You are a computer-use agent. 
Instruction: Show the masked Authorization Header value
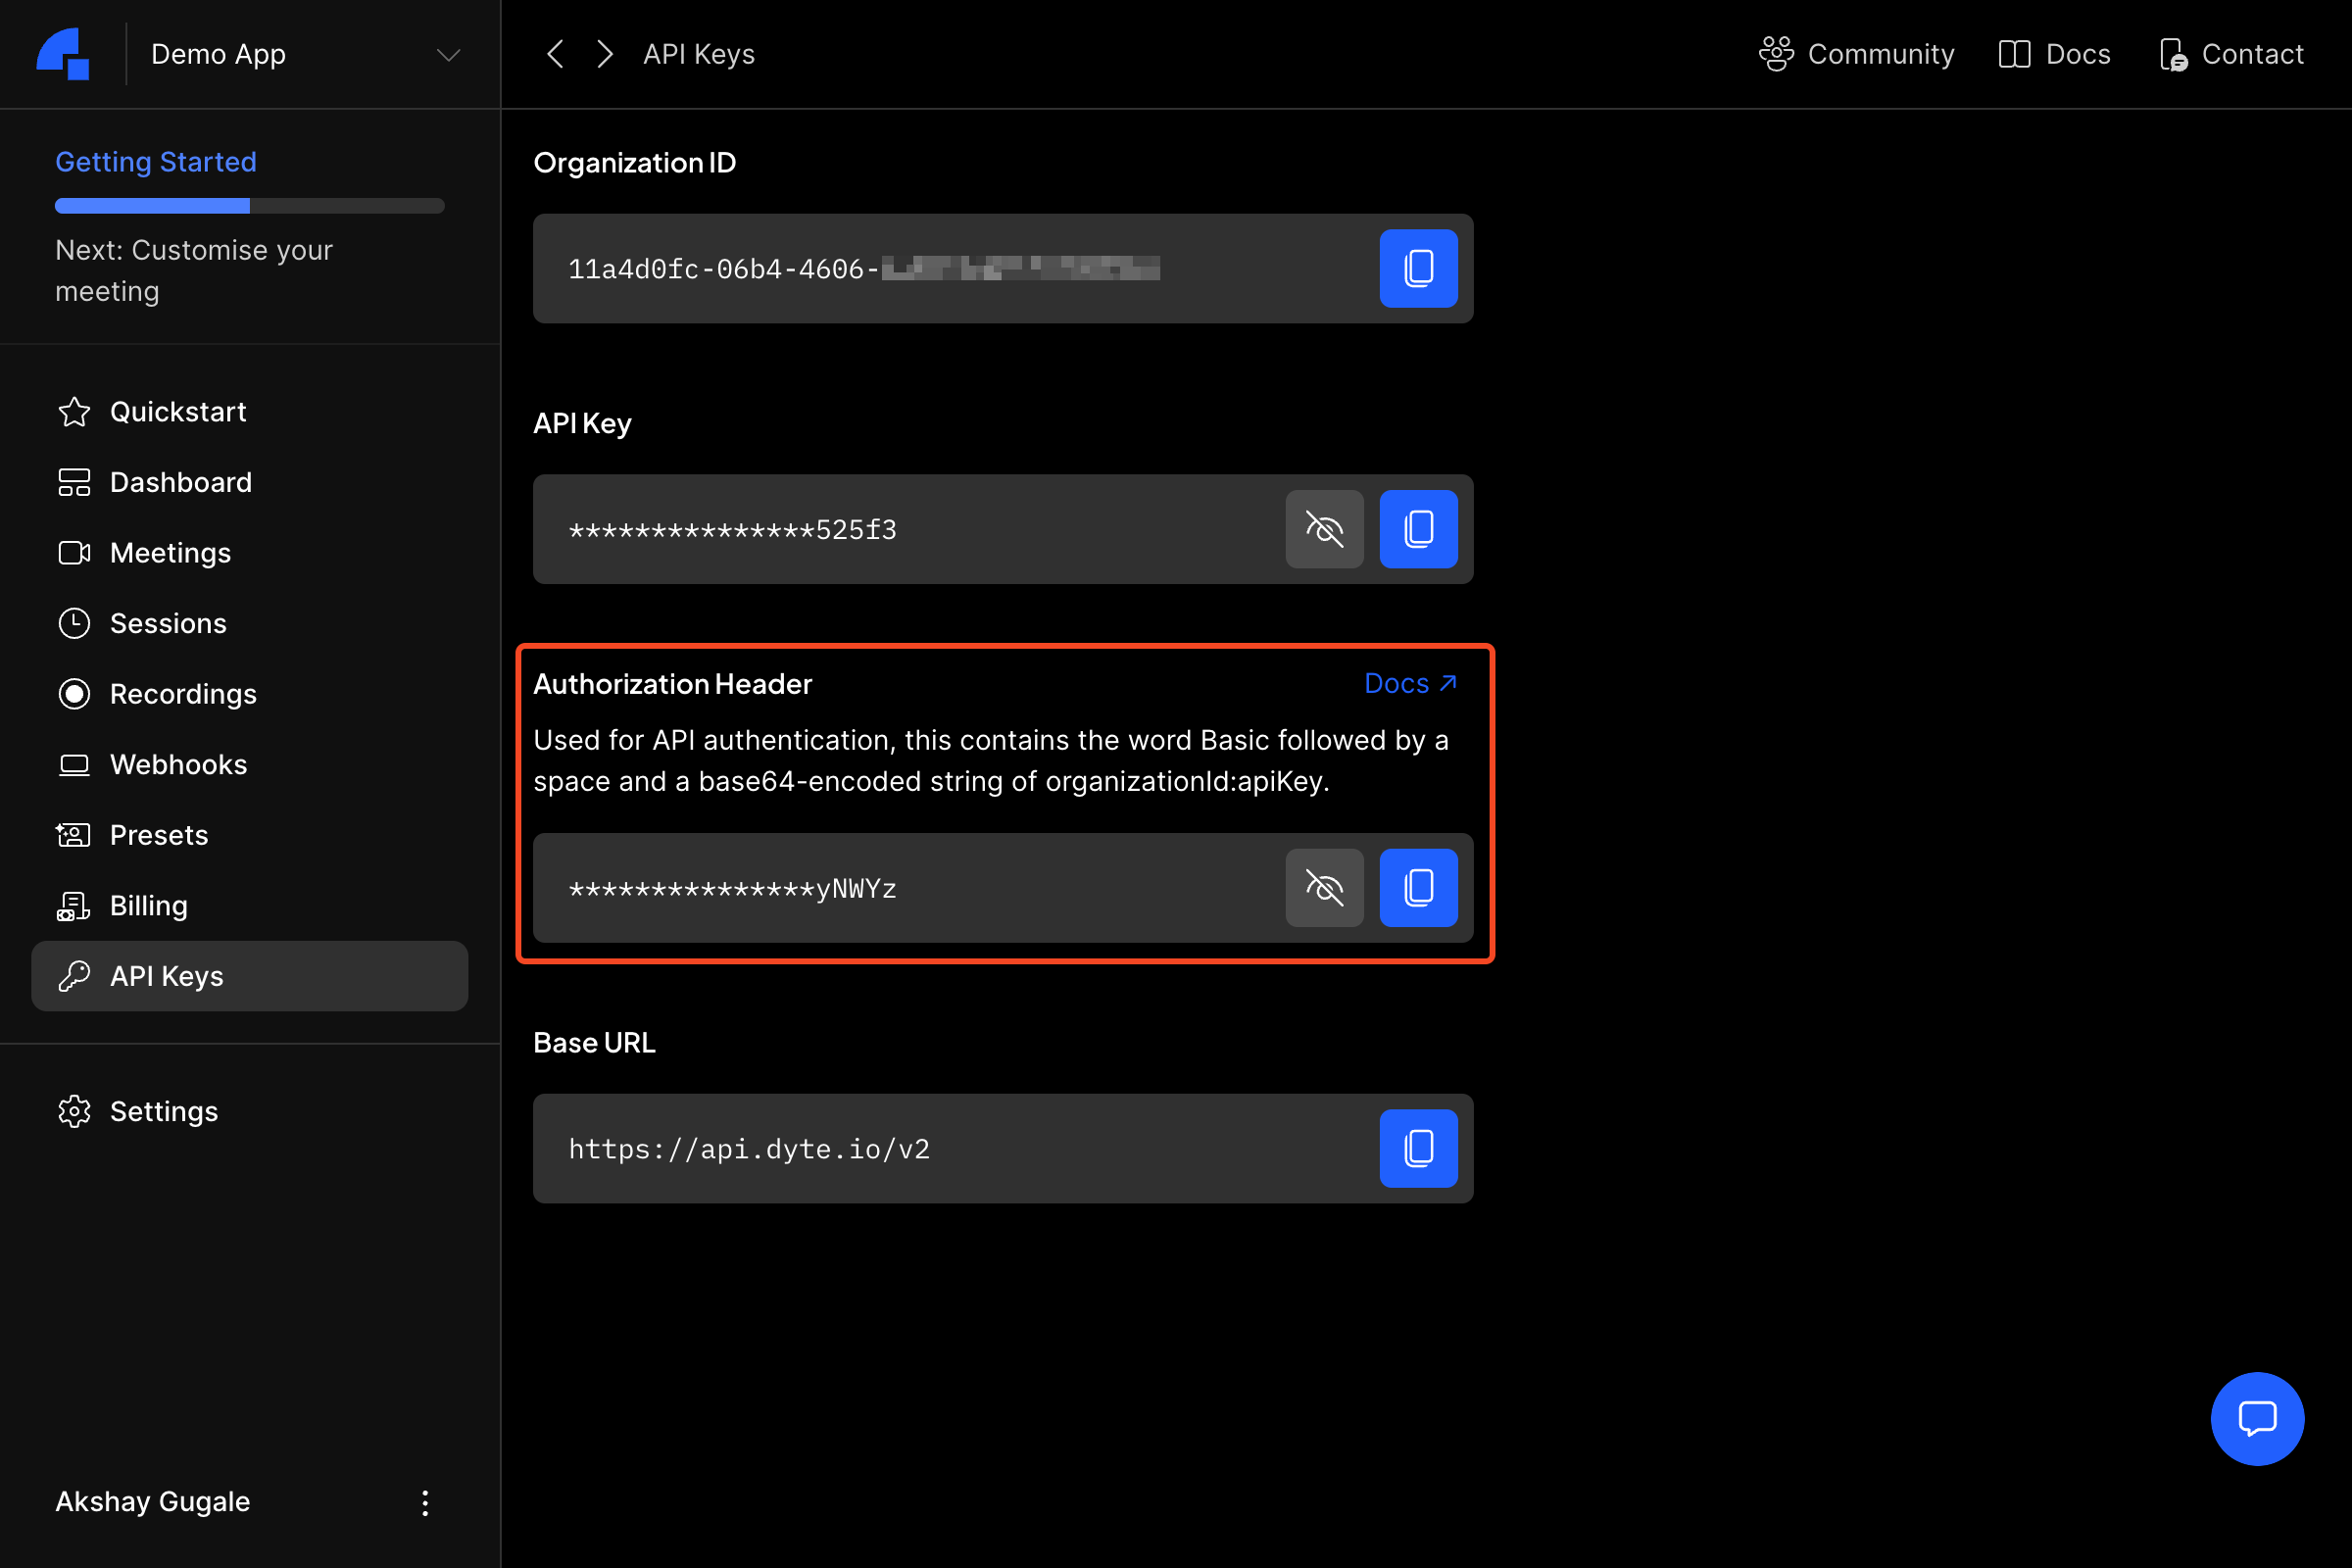(x=1324, y=887)
